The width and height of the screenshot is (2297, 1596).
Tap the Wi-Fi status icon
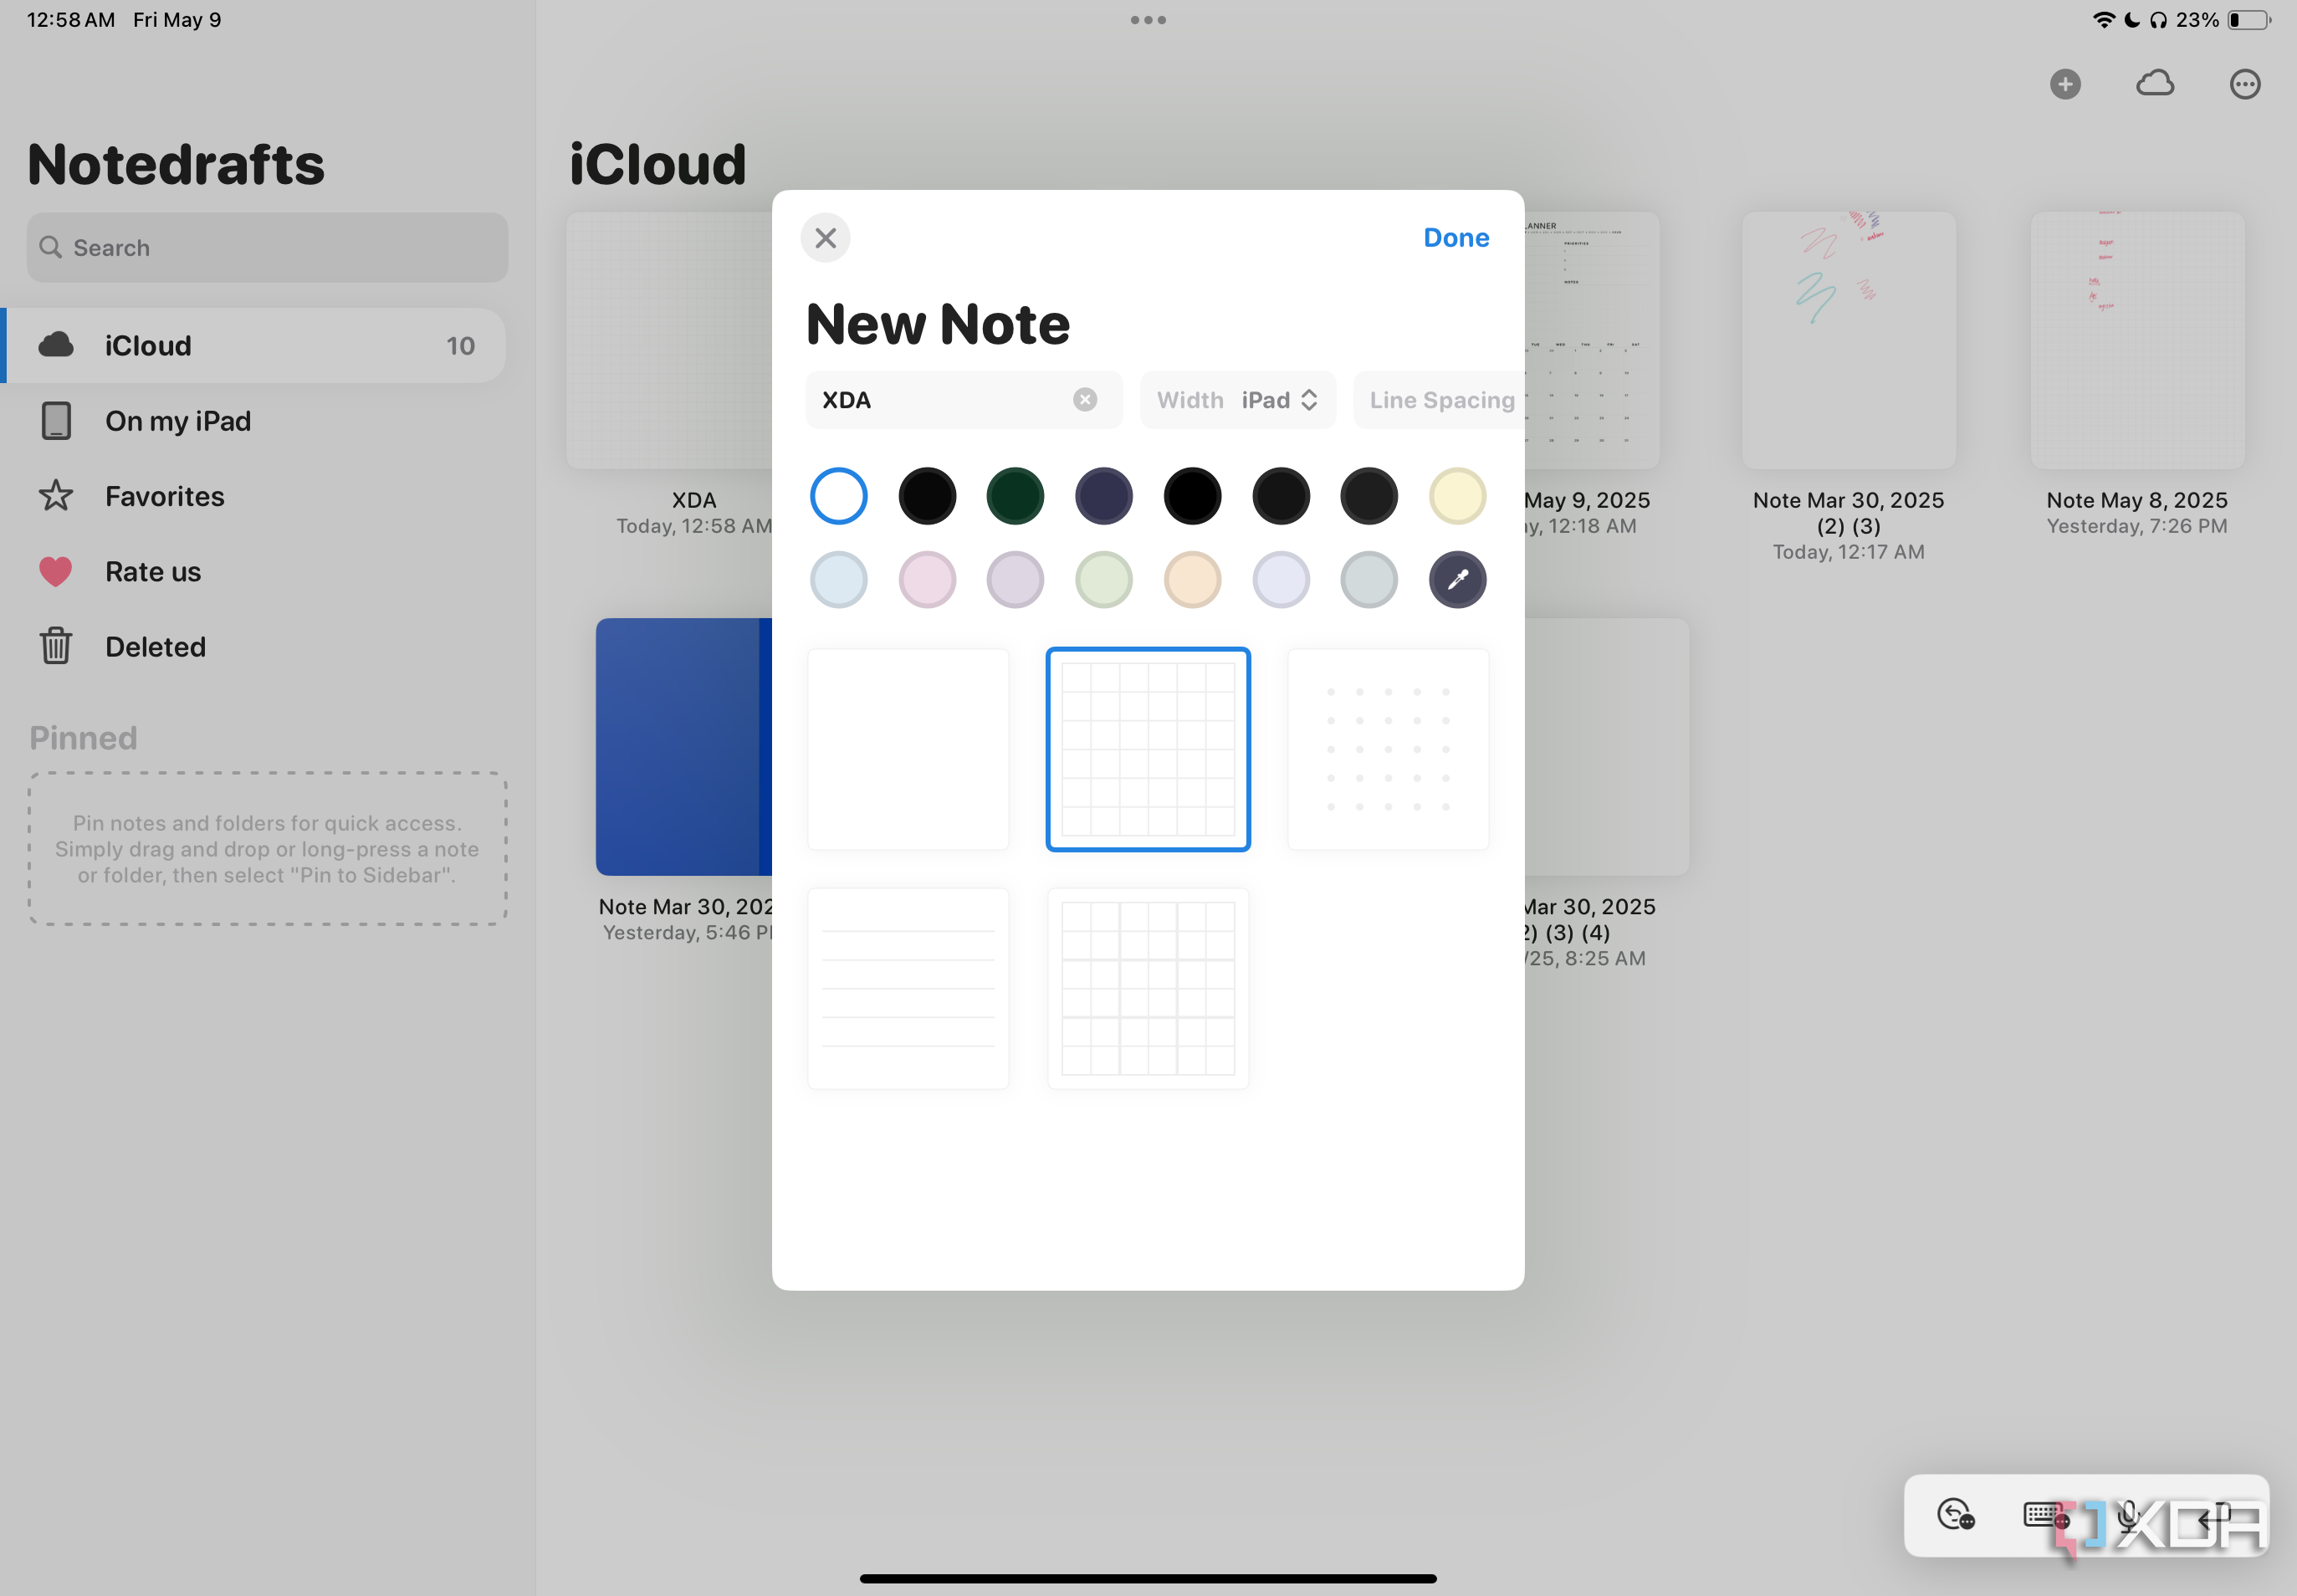click(2103, 20)
